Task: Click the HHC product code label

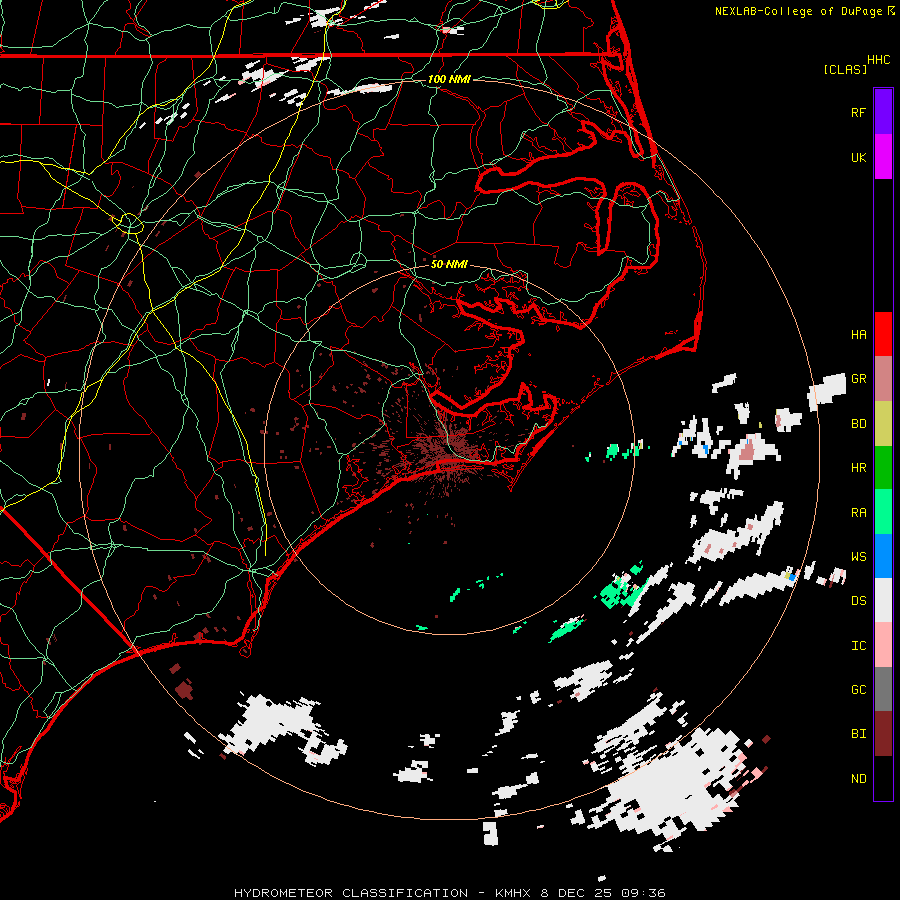Action: point(879,60)
